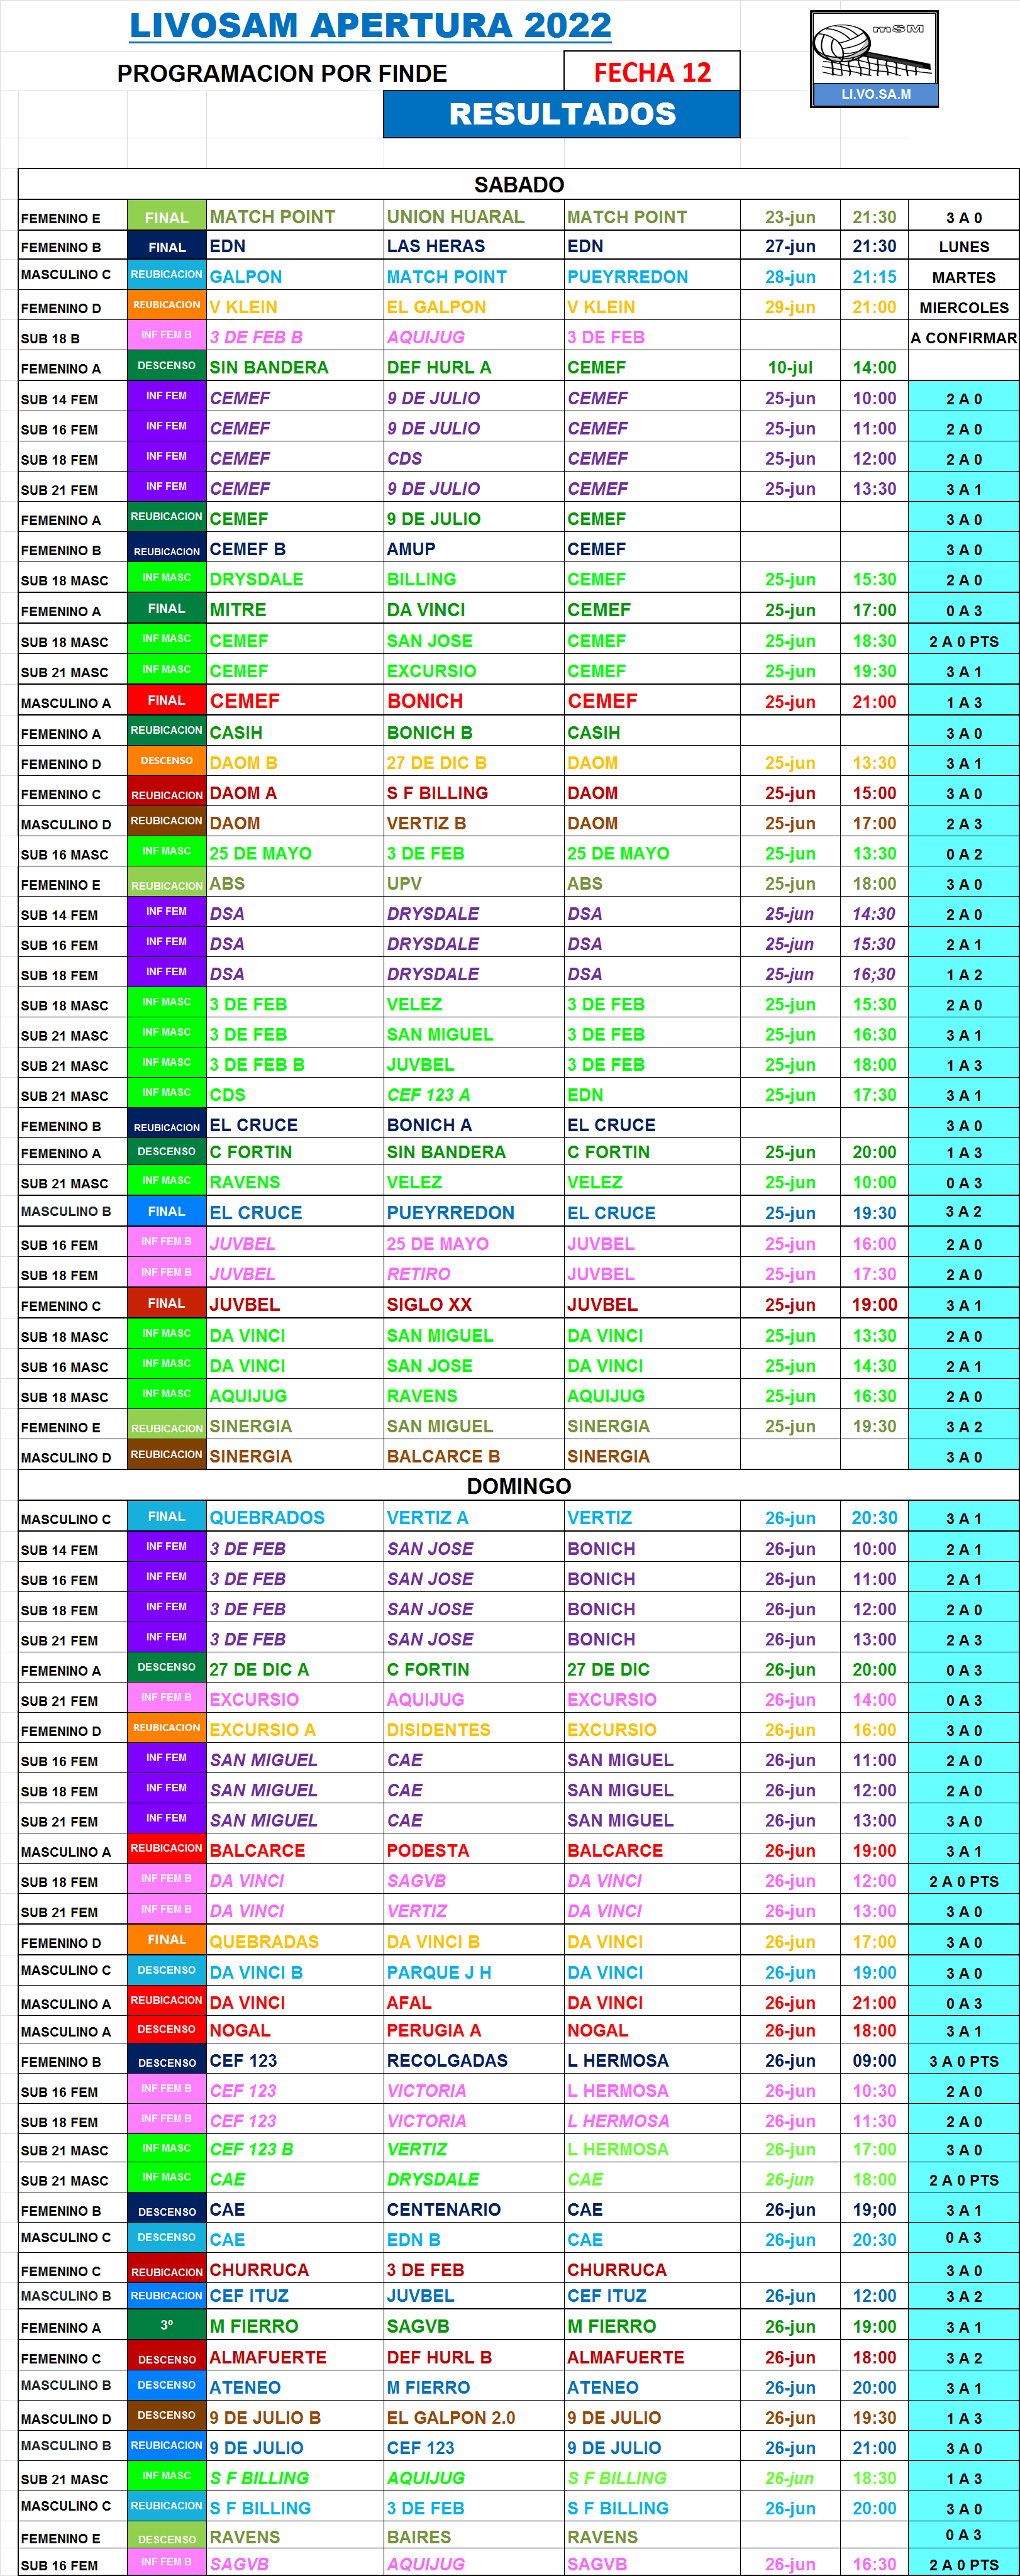
Task: Click the 3º category label
Action: [167, 2325]
